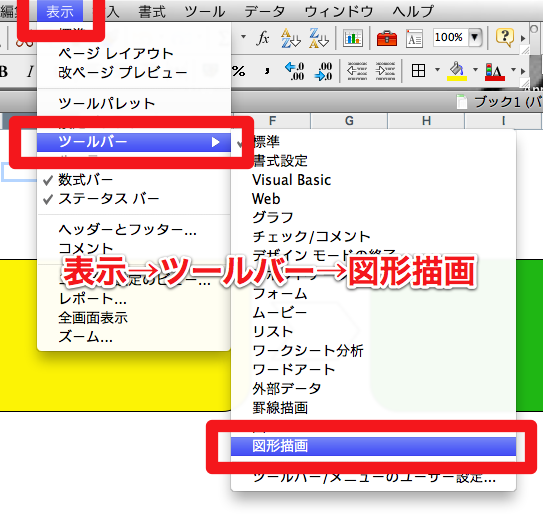Open the データ menu

click(x=264, y=12)
